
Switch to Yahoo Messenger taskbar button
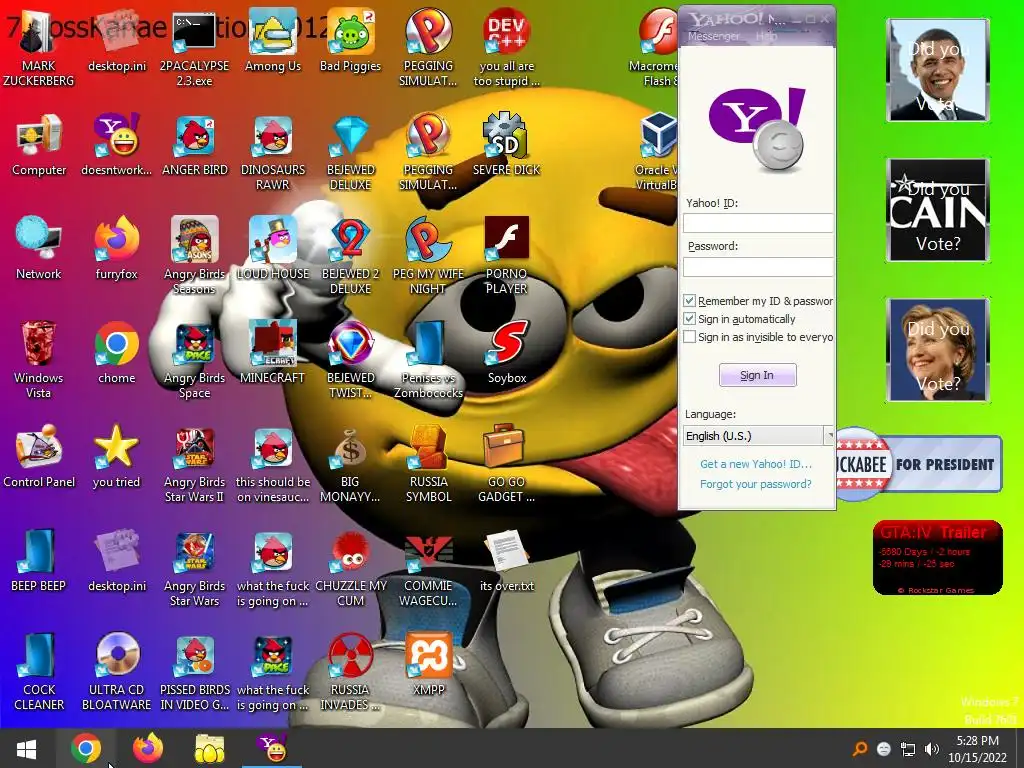(x=272, y=748)
